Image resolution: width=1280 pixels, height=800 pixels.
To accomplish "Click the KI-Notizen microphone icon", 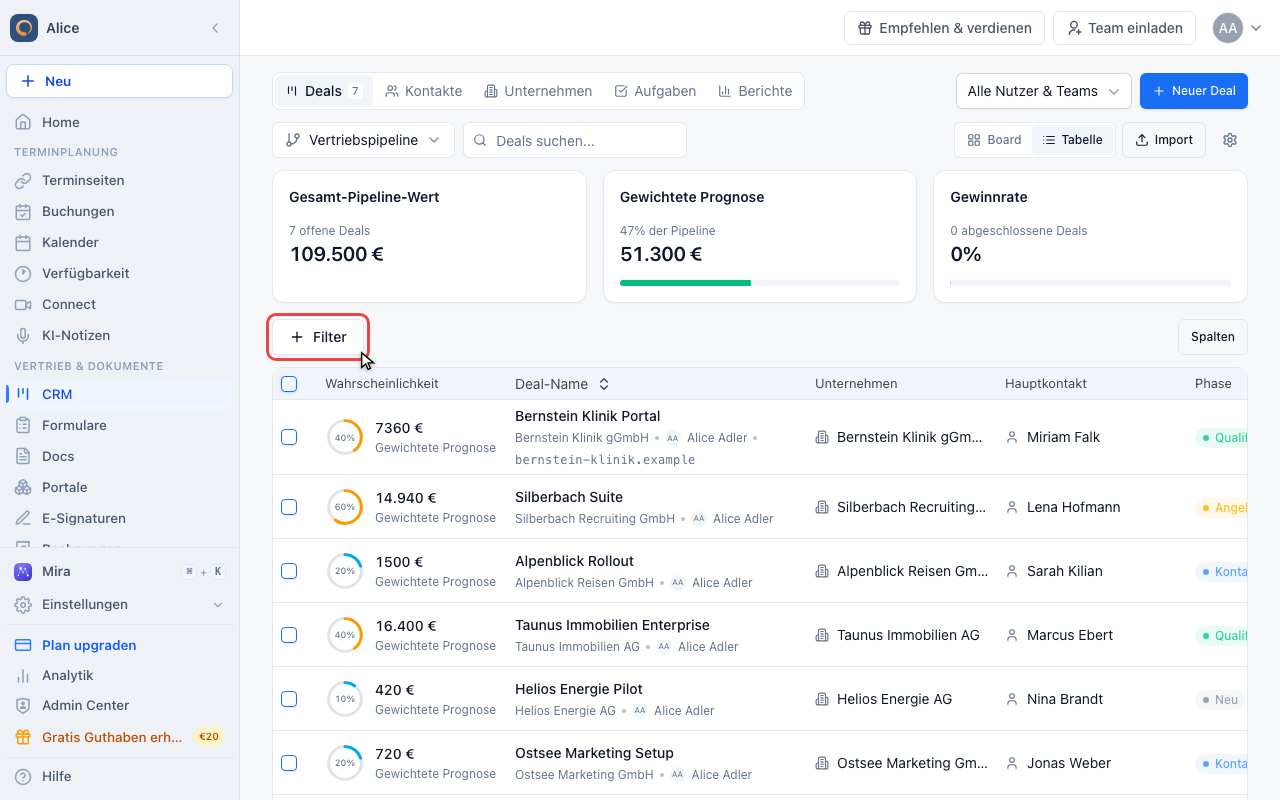I will tap(23, 336).
